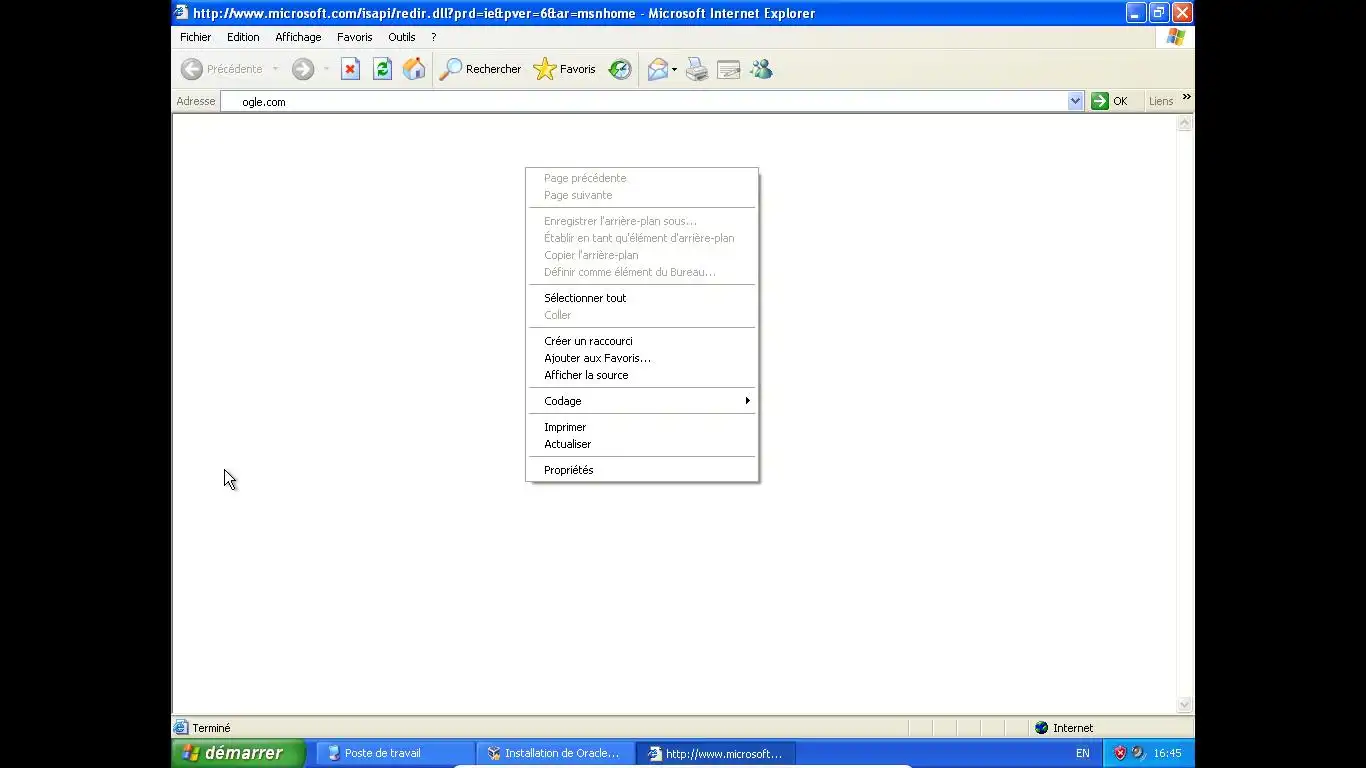The width and height of the screenshot is (1366, 768).
Task: Open the Favoris menu in menu bar
Action: (x=354, y=37)
